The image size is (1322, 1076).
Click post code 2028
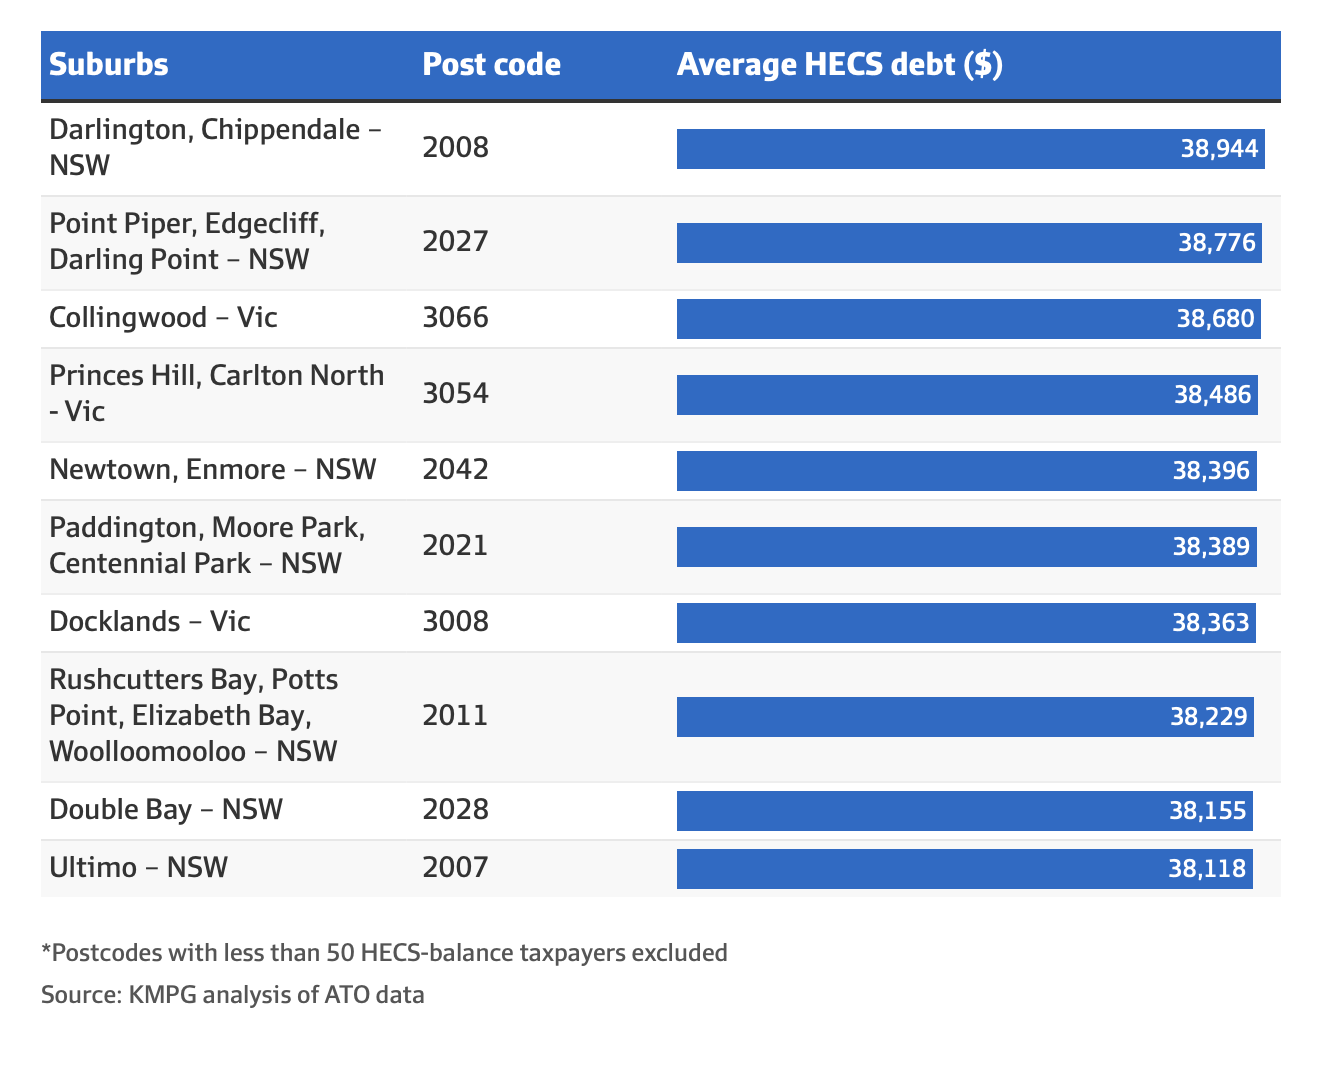pyautogui.click(x=456, y=810)
